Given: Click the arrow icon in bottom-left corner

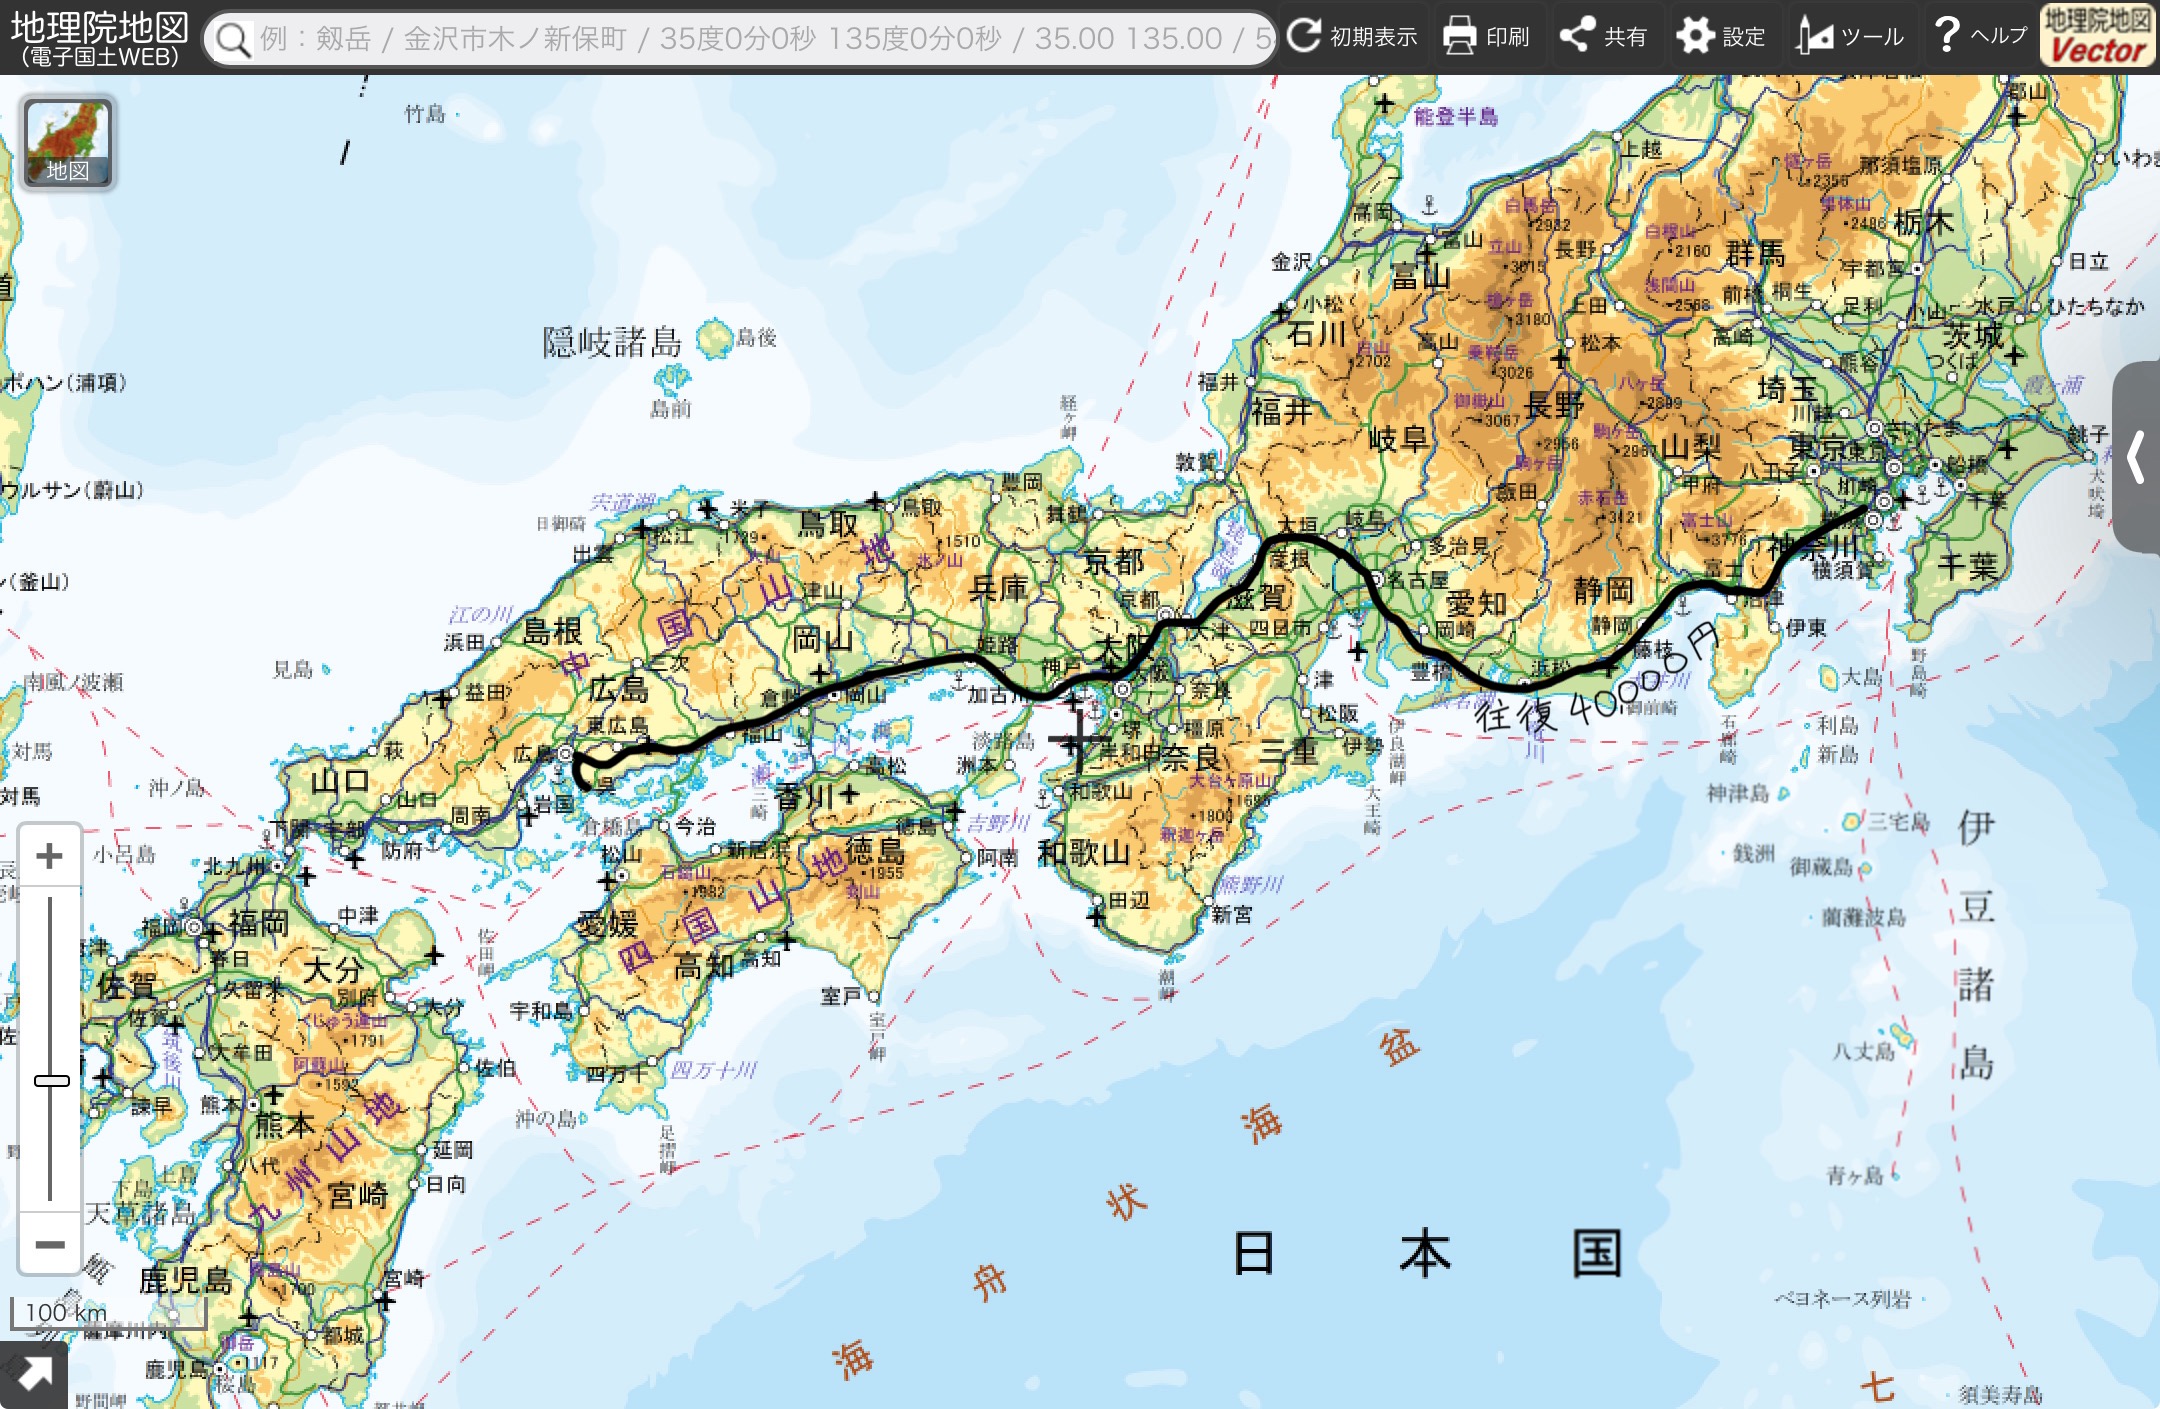Looking at the screenshot, I should click(x=34, y=1375).
